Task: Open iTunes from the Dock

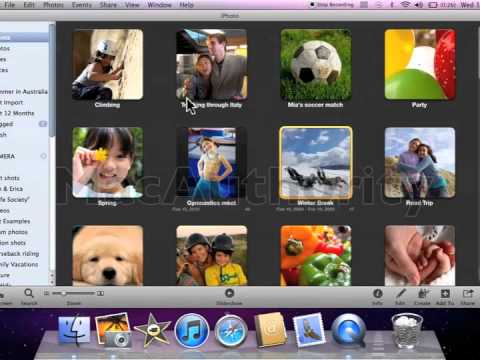Action: click(192, 331)
